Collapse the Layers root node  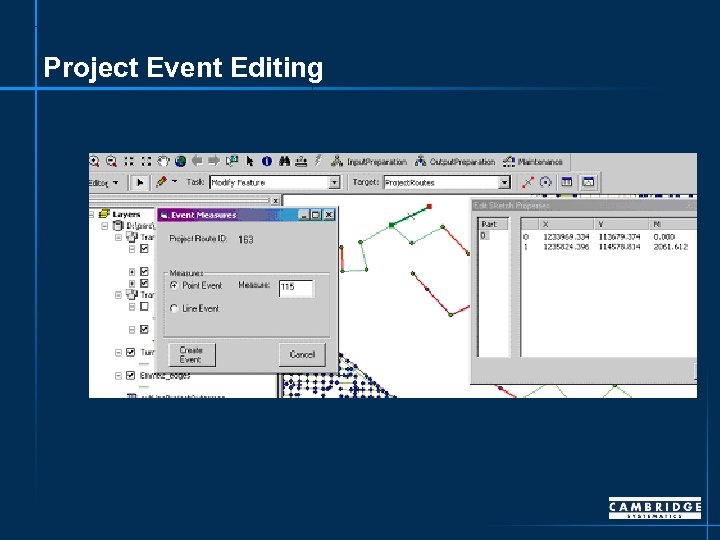(x=91, y=214)
